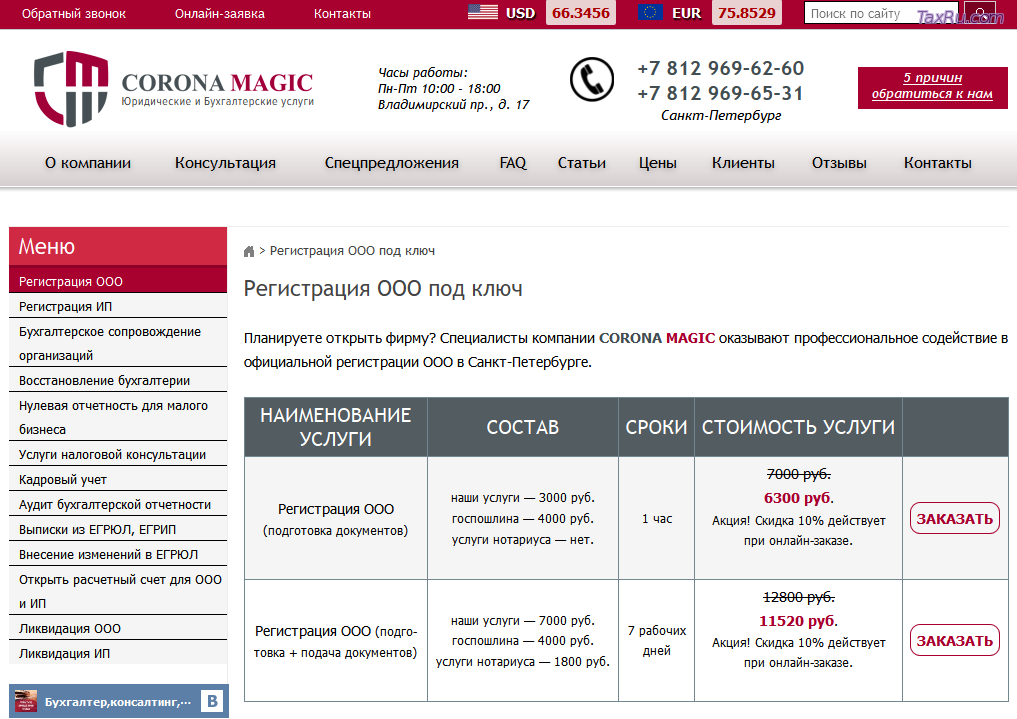
Task: Click the telephone handset icon
Action: [x=592, y=80]
